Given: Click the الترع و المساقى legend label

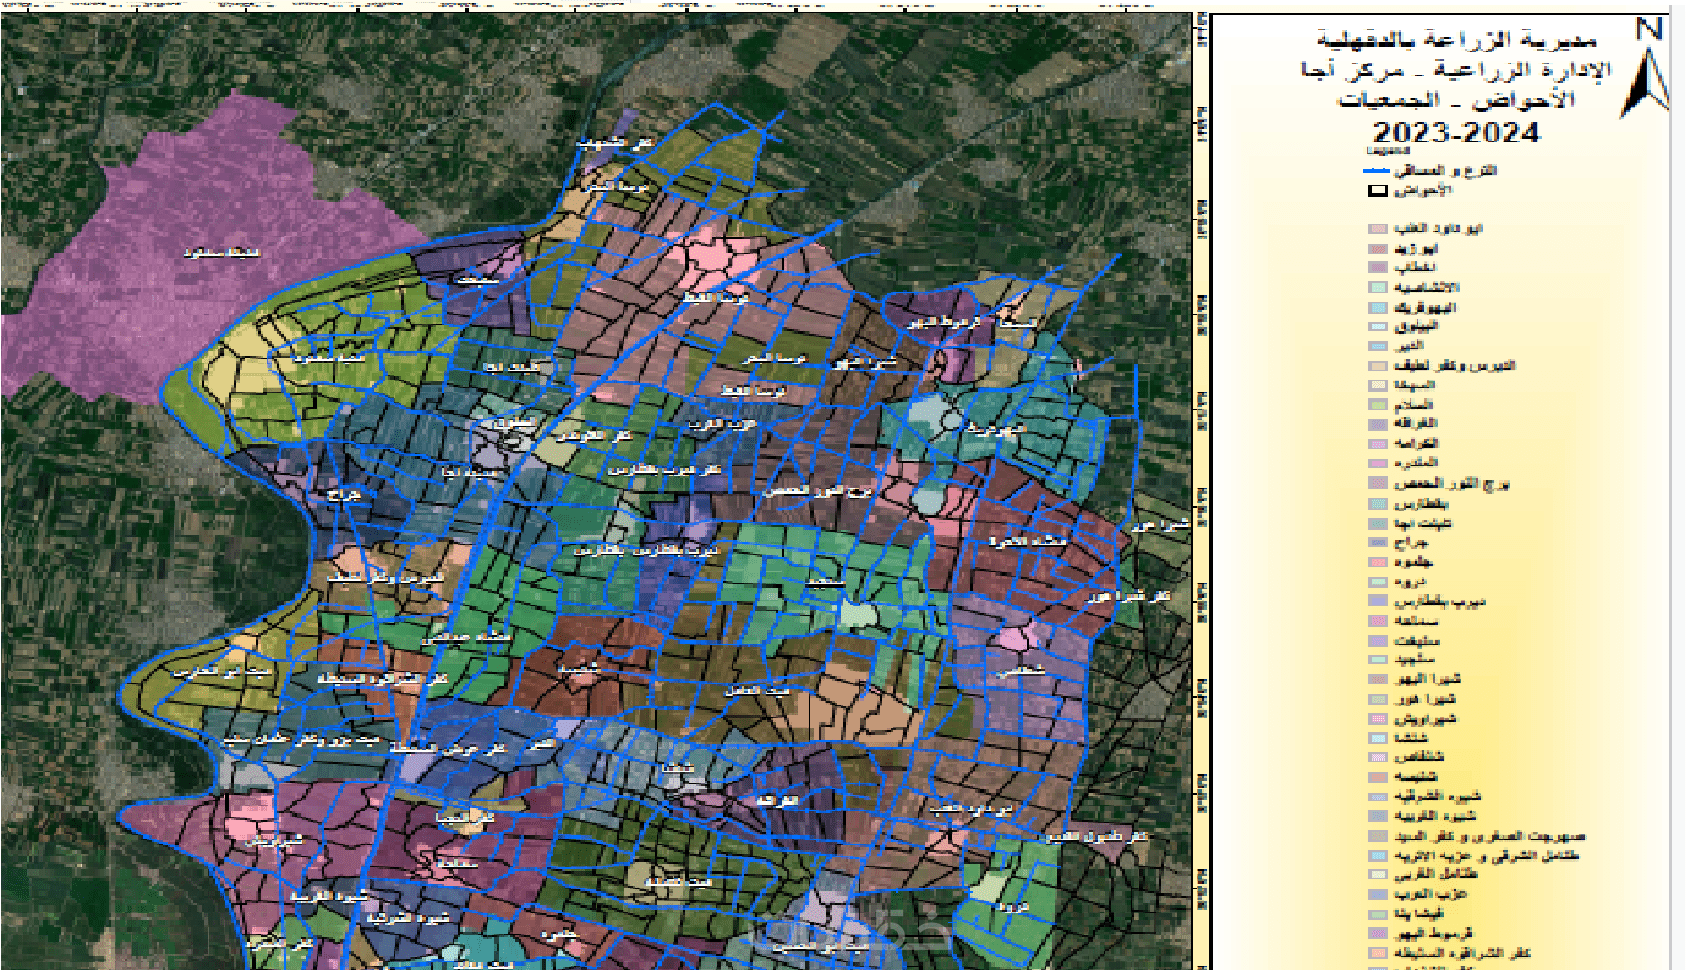Looking at the screenshot, I should pos(1446,171).
